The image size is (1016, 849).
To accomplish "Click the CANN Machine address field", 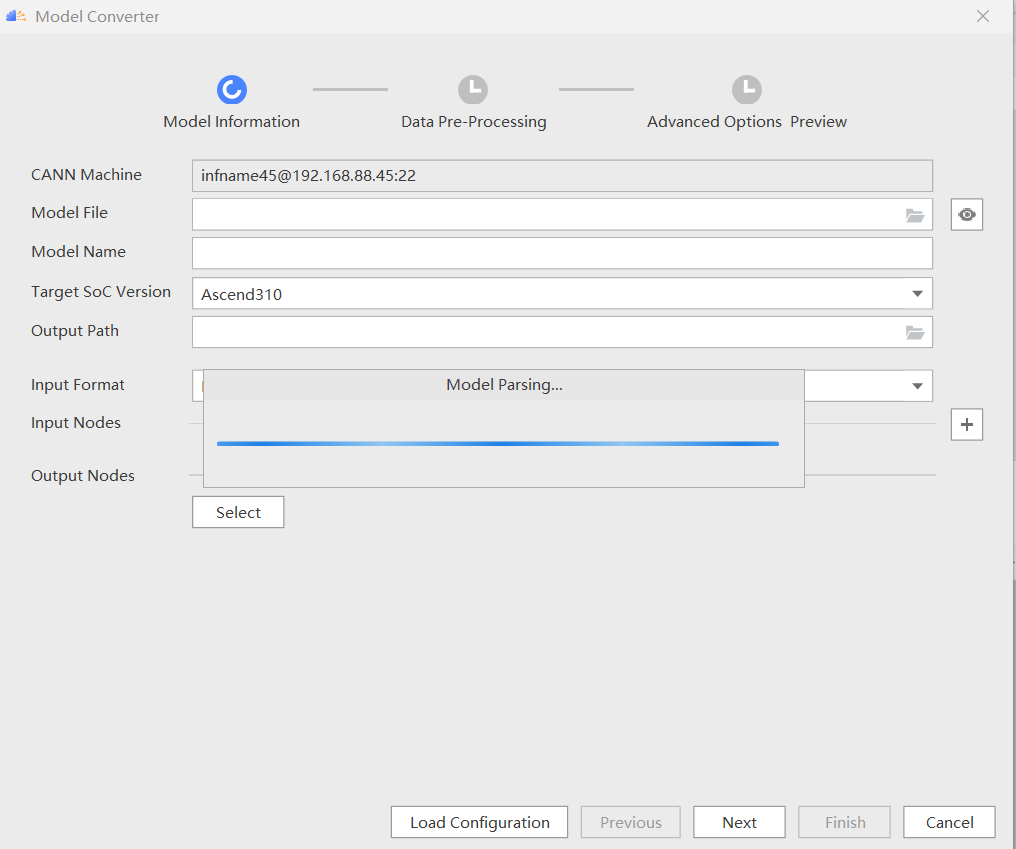I will click(x=561, y=176).
